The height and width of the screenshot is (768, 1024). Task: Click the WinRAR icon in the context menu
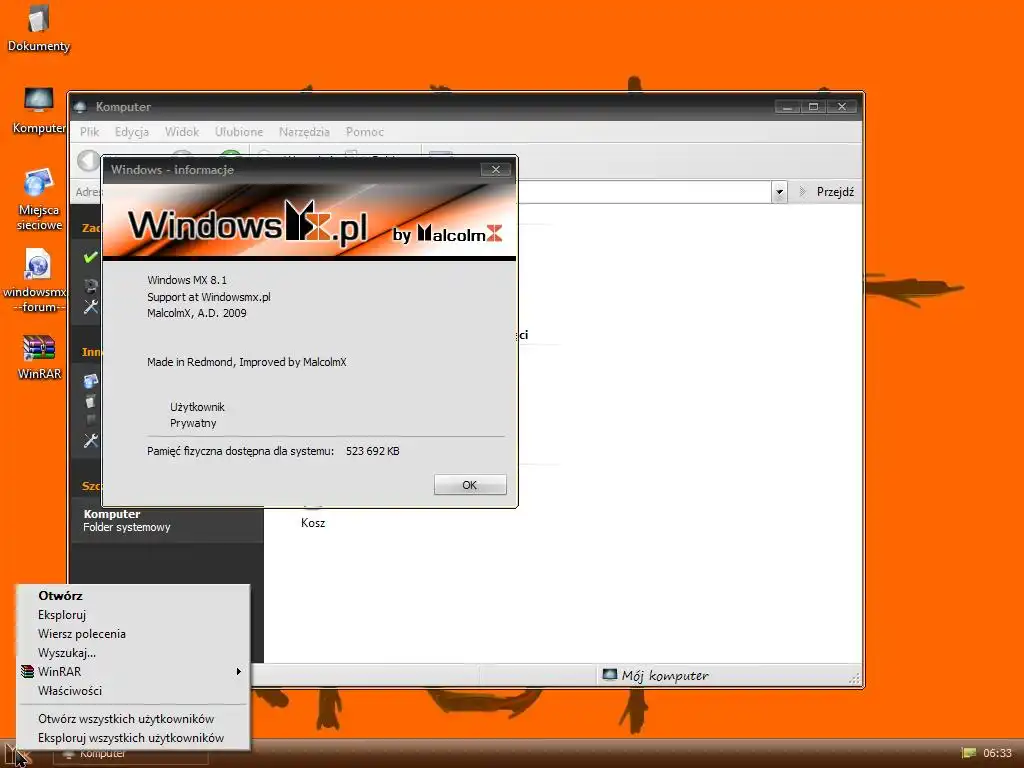pos(27,671)
